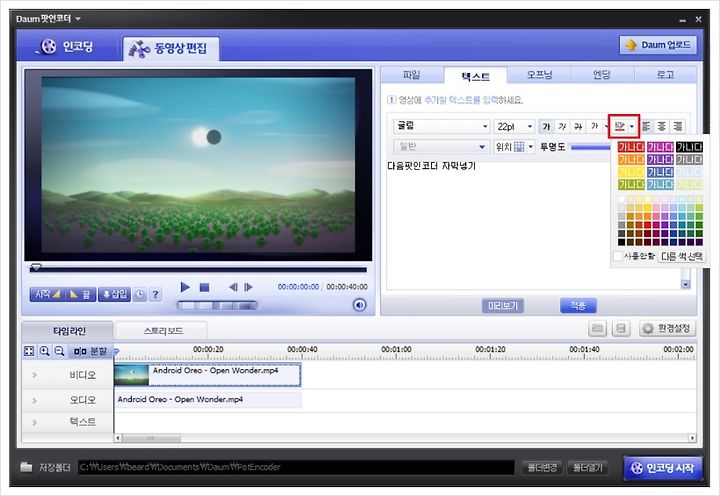Toggle the volume speaker icon
Screen dimensions: 720x496
(360, 305)
